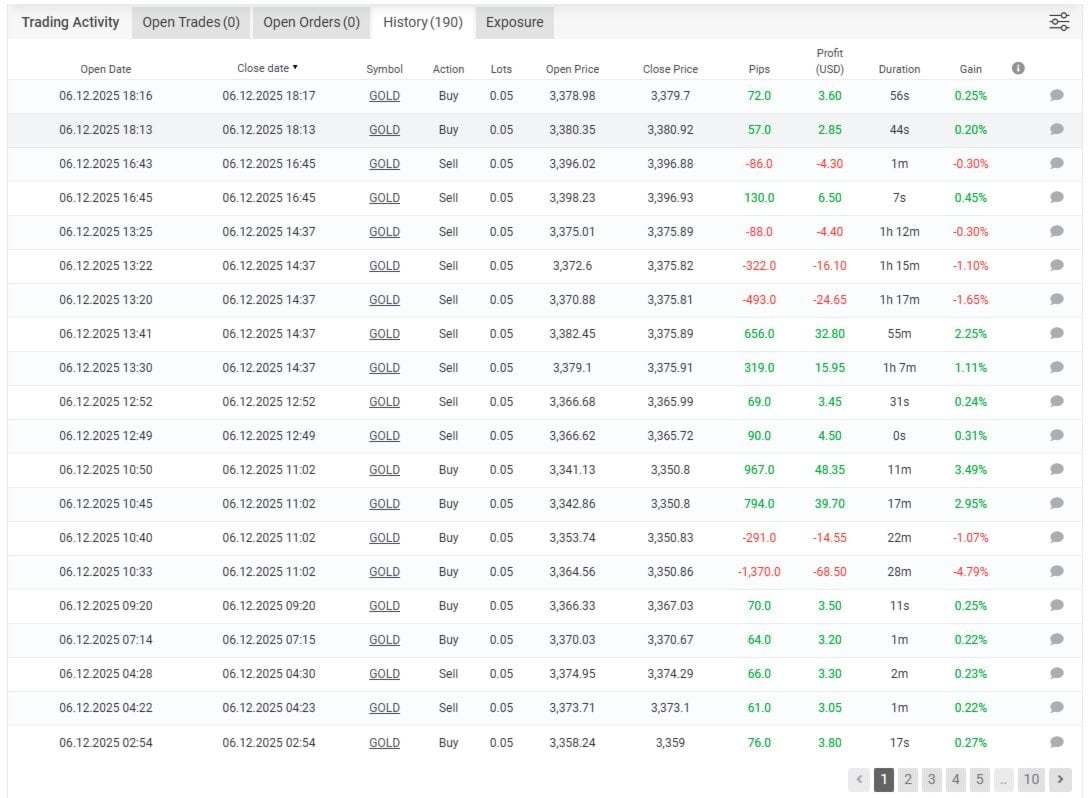Viewport: 1089px width, 798px height.
Task: Go to page 2 of history
Action: coord(908,779)
